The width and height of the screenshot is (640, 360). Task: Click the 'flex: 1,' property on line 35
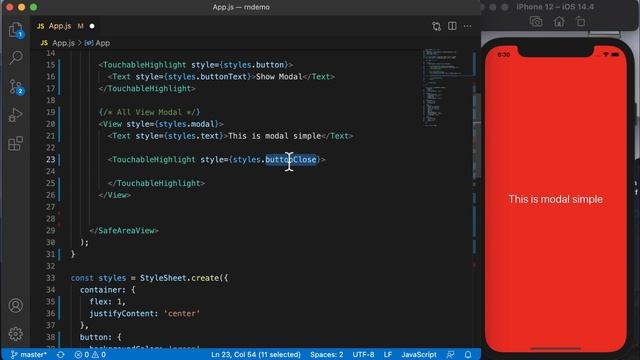click(107, 302)
